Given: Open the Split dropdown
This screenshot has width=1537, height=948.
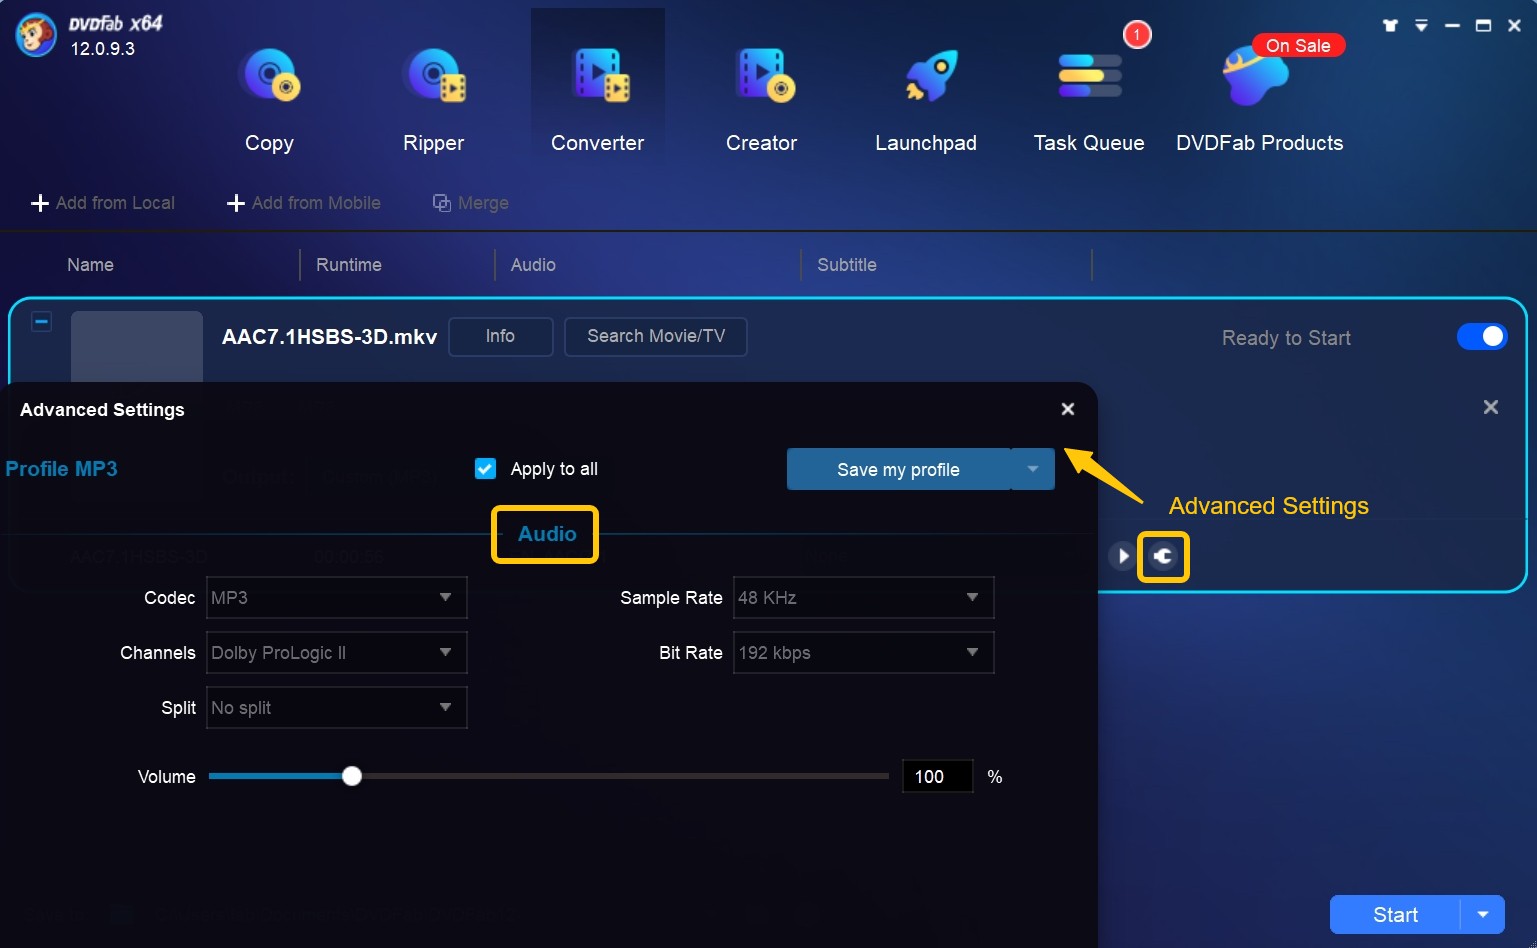Looking at the screenshot, I should [337, 708].
